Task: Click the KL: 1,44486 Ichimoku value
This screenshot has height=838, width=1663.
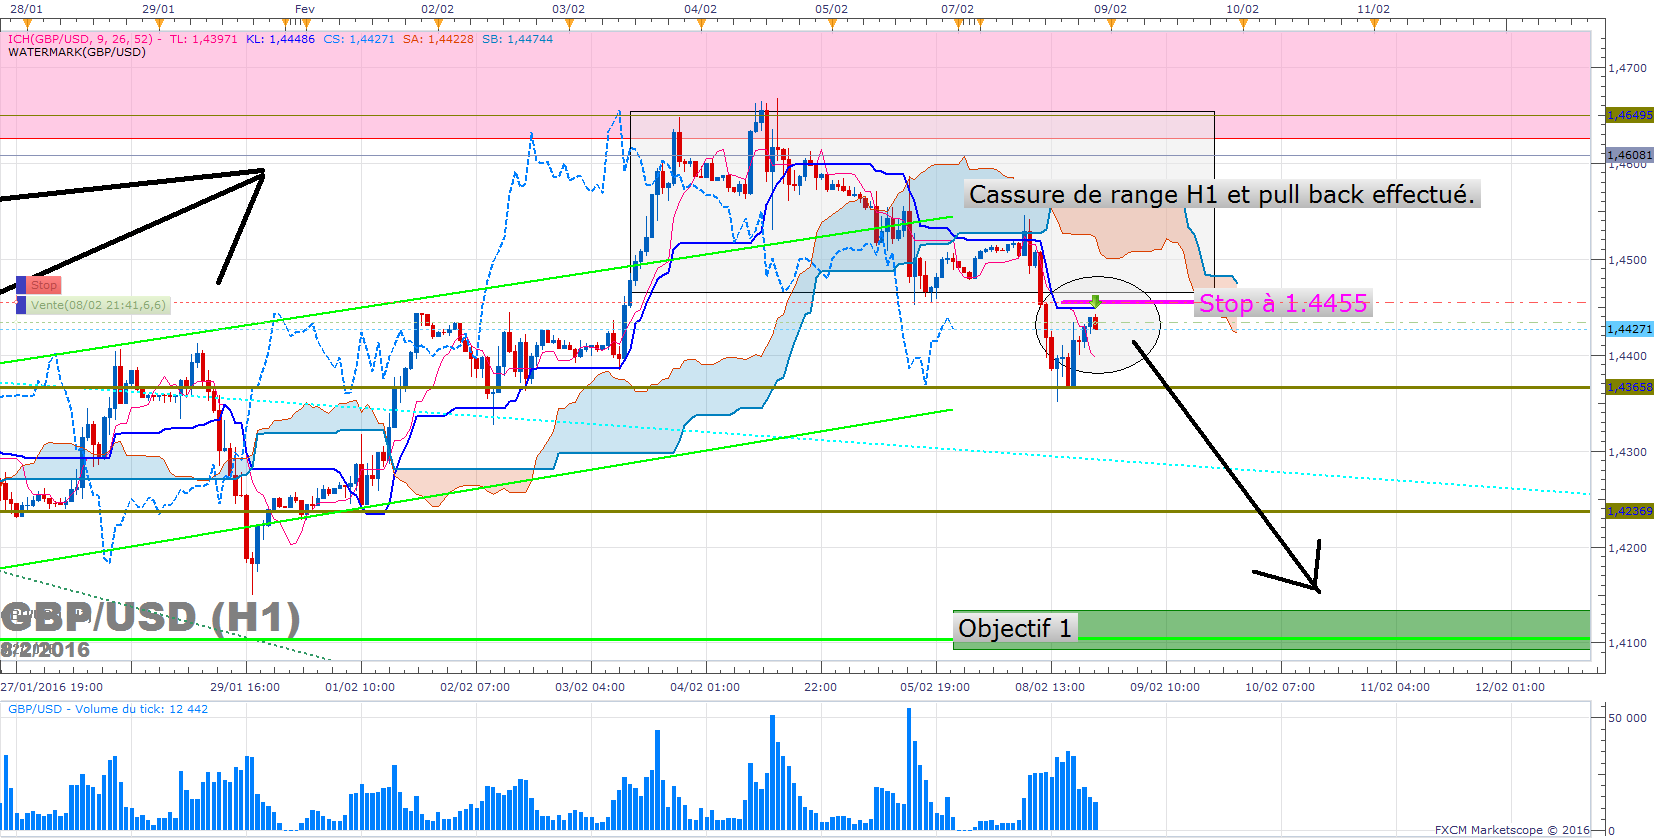Action: (x=280, y=39)
